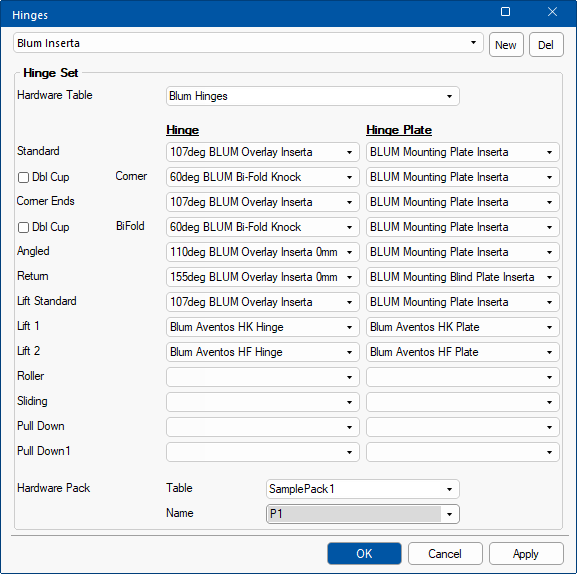
Task: Cancel the Hinges dialog
Action: (x=445, y=553)
